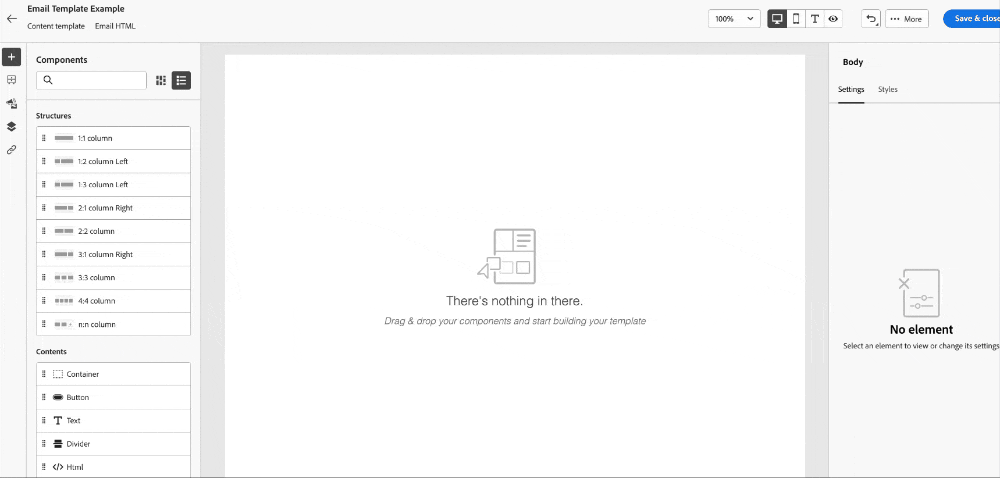Expand the More options menu
Screen dimensions: 1000x478
point(907,19)
